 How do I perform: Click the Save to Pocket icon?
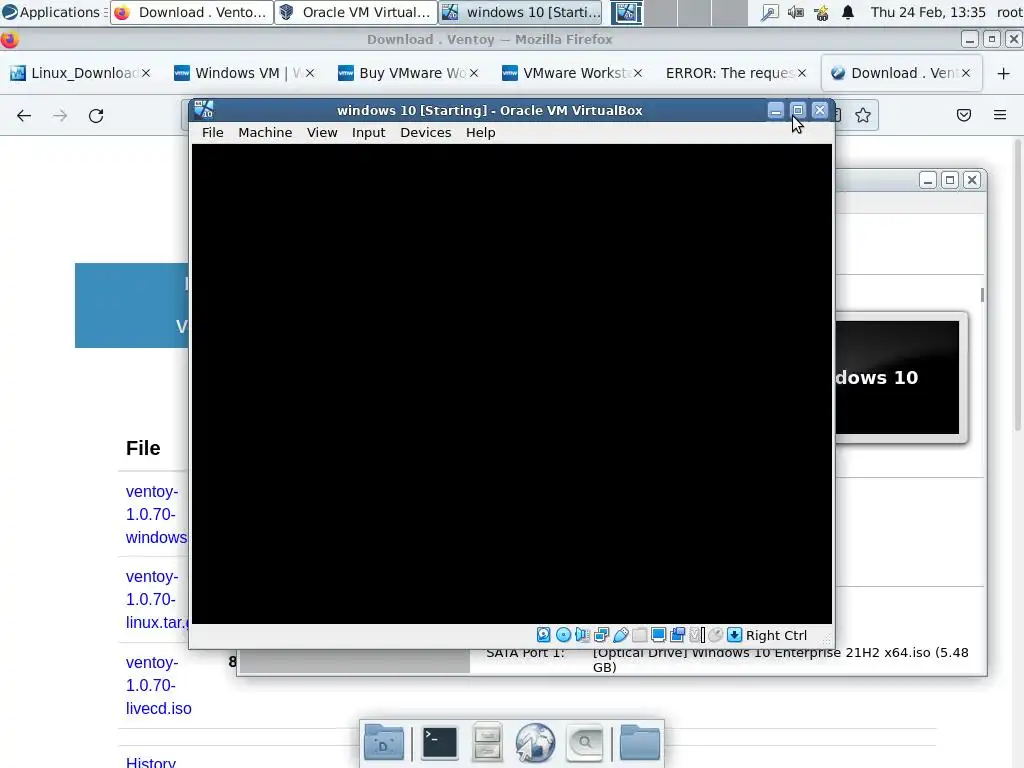click(964, 116)
